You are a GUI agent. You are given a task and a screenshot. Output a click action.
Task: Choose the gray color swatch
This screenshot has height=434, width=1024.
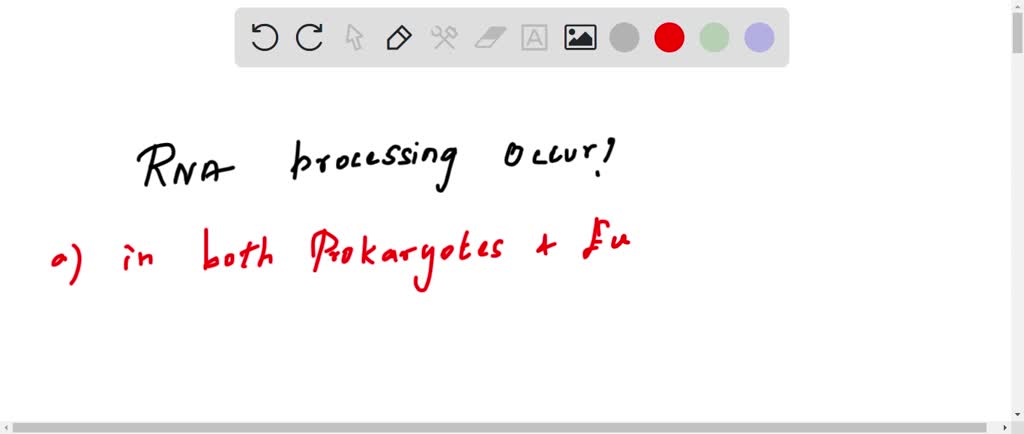[624, 37]
